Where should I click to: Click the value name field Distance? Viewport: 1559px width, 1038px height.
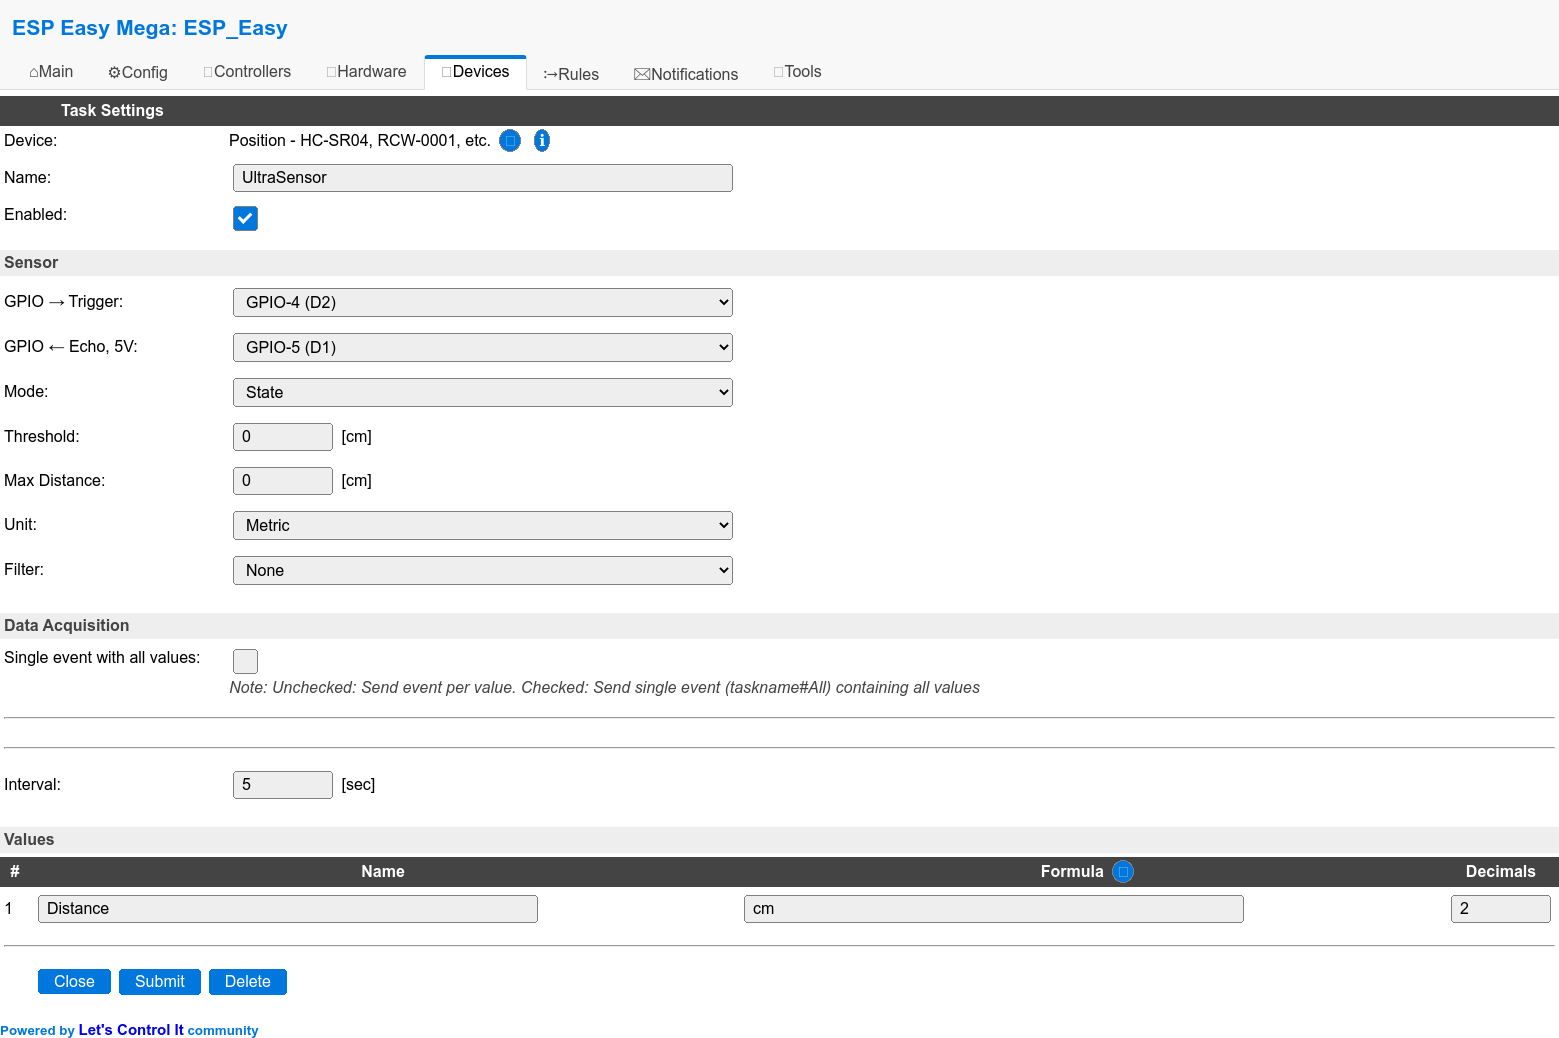click(288, 909)
